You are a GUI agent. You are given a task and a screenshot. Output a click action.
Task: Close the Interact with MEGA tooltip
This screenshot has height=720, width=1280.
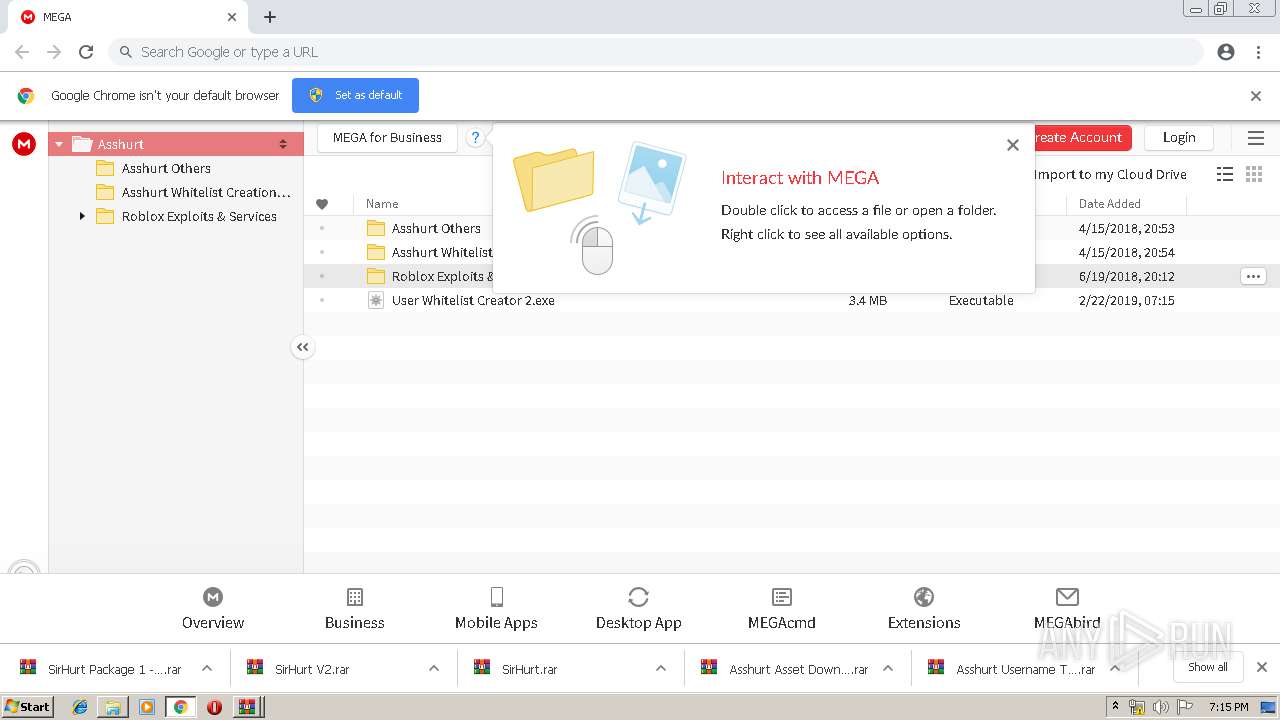coord(1013,145)
